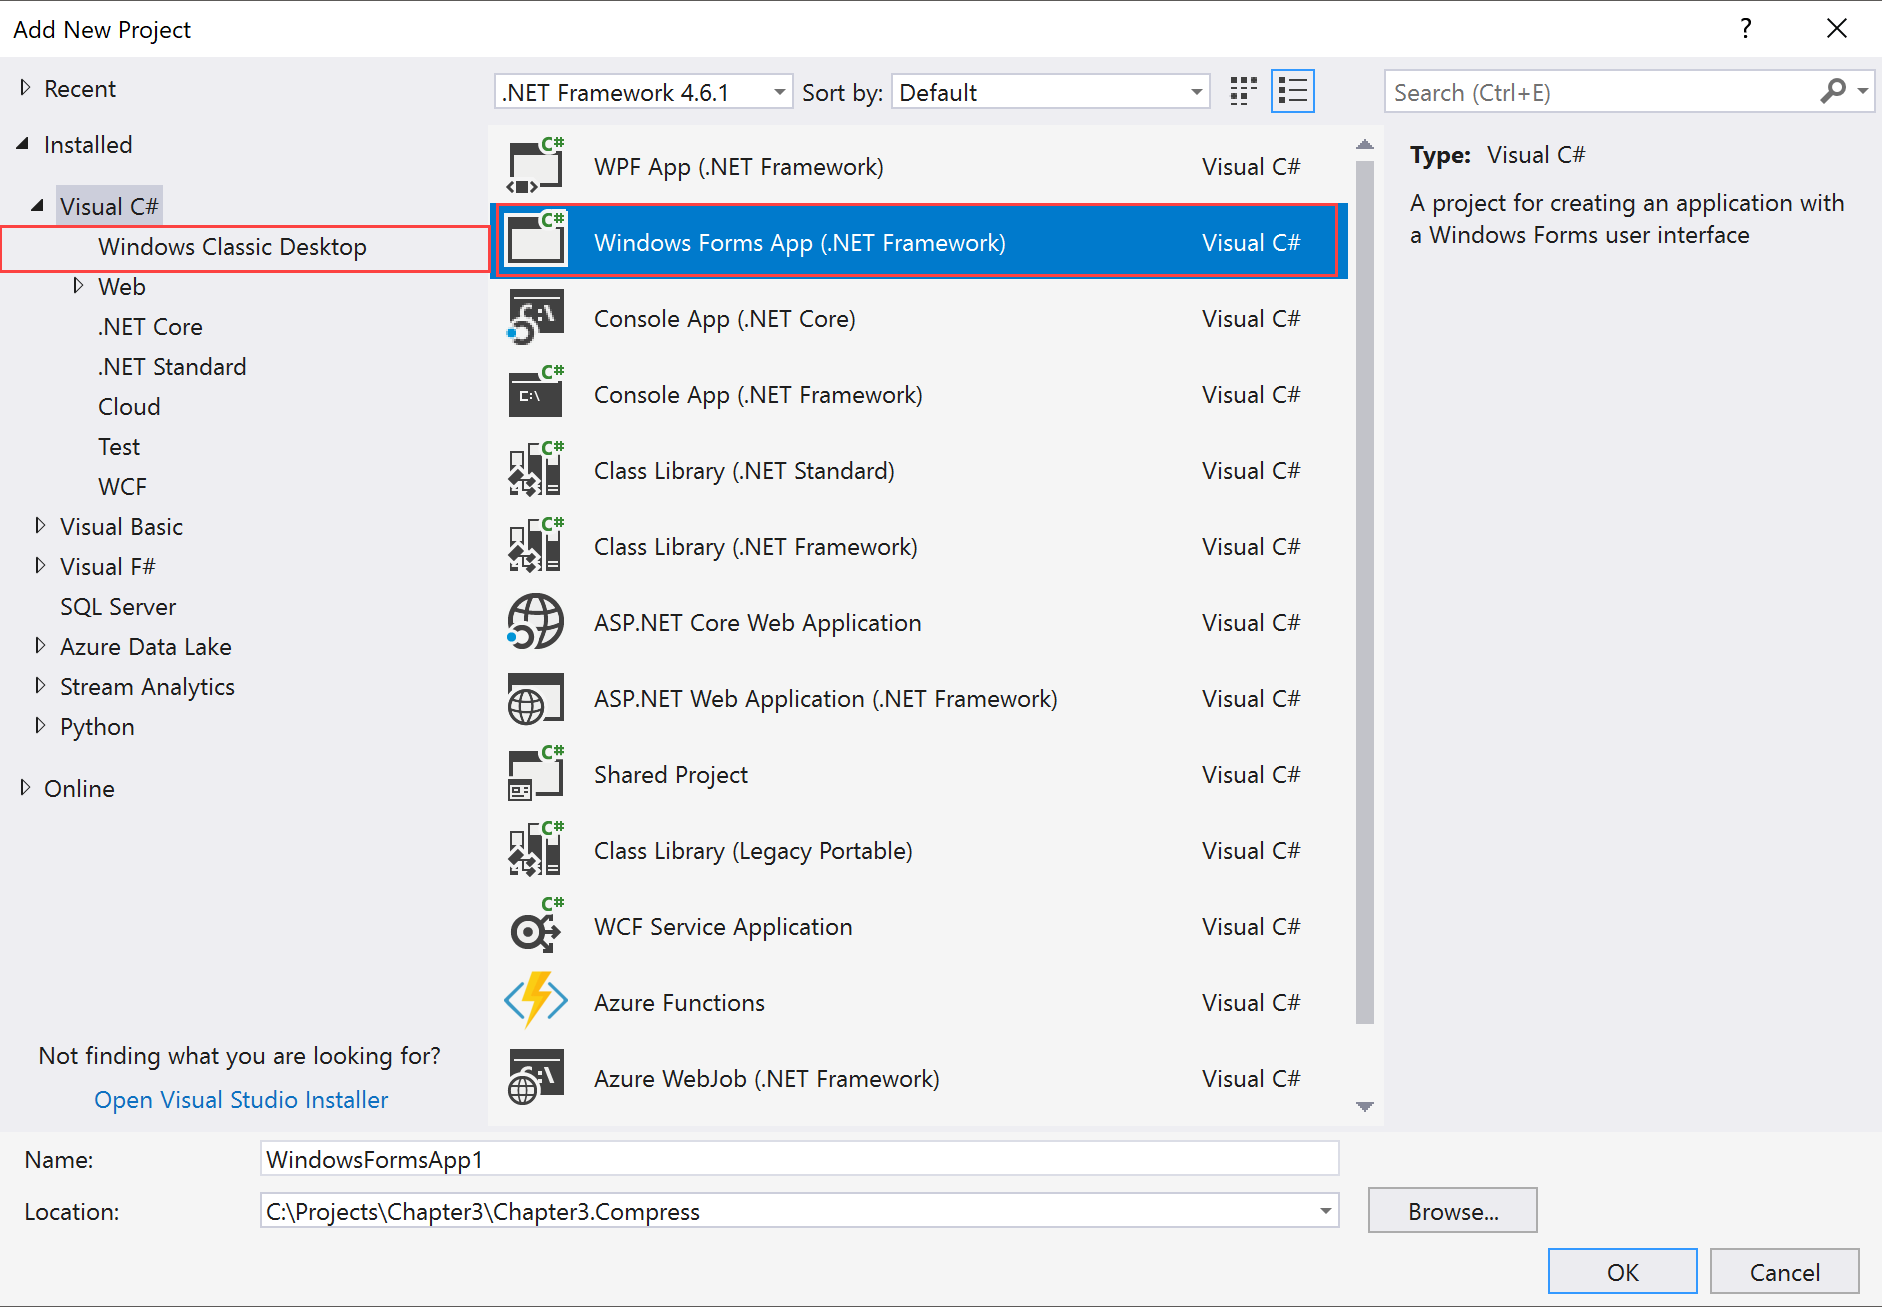Expand the Azure Data Lake node
Viewport: 1882px width, 1307px height.
click(x=40, y=645)
